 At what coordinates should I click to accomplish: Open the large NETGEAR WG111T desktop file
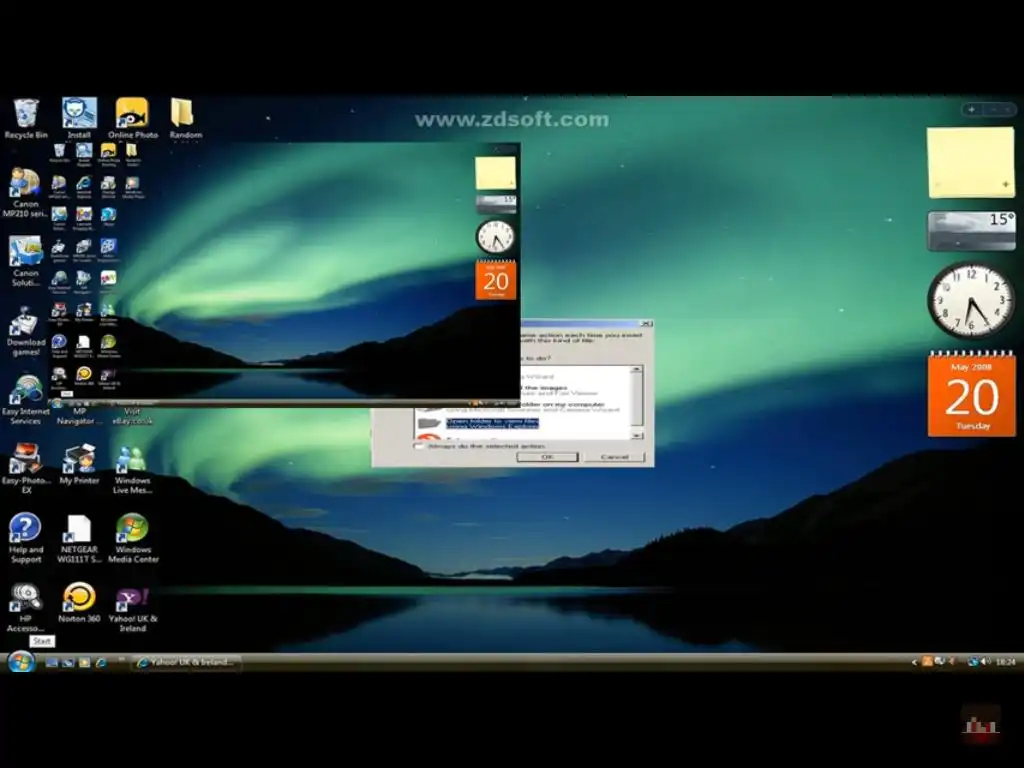79,538
